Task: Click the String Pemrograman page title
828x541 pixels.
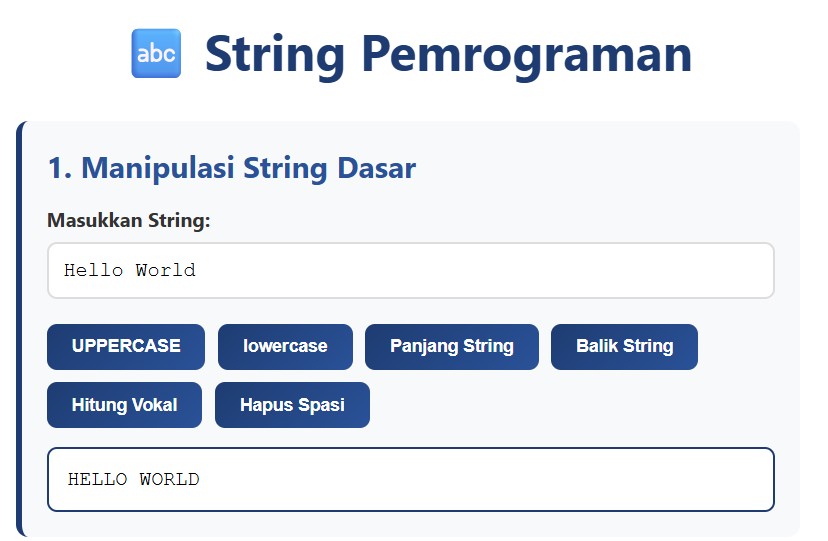Action: (448, 54)
